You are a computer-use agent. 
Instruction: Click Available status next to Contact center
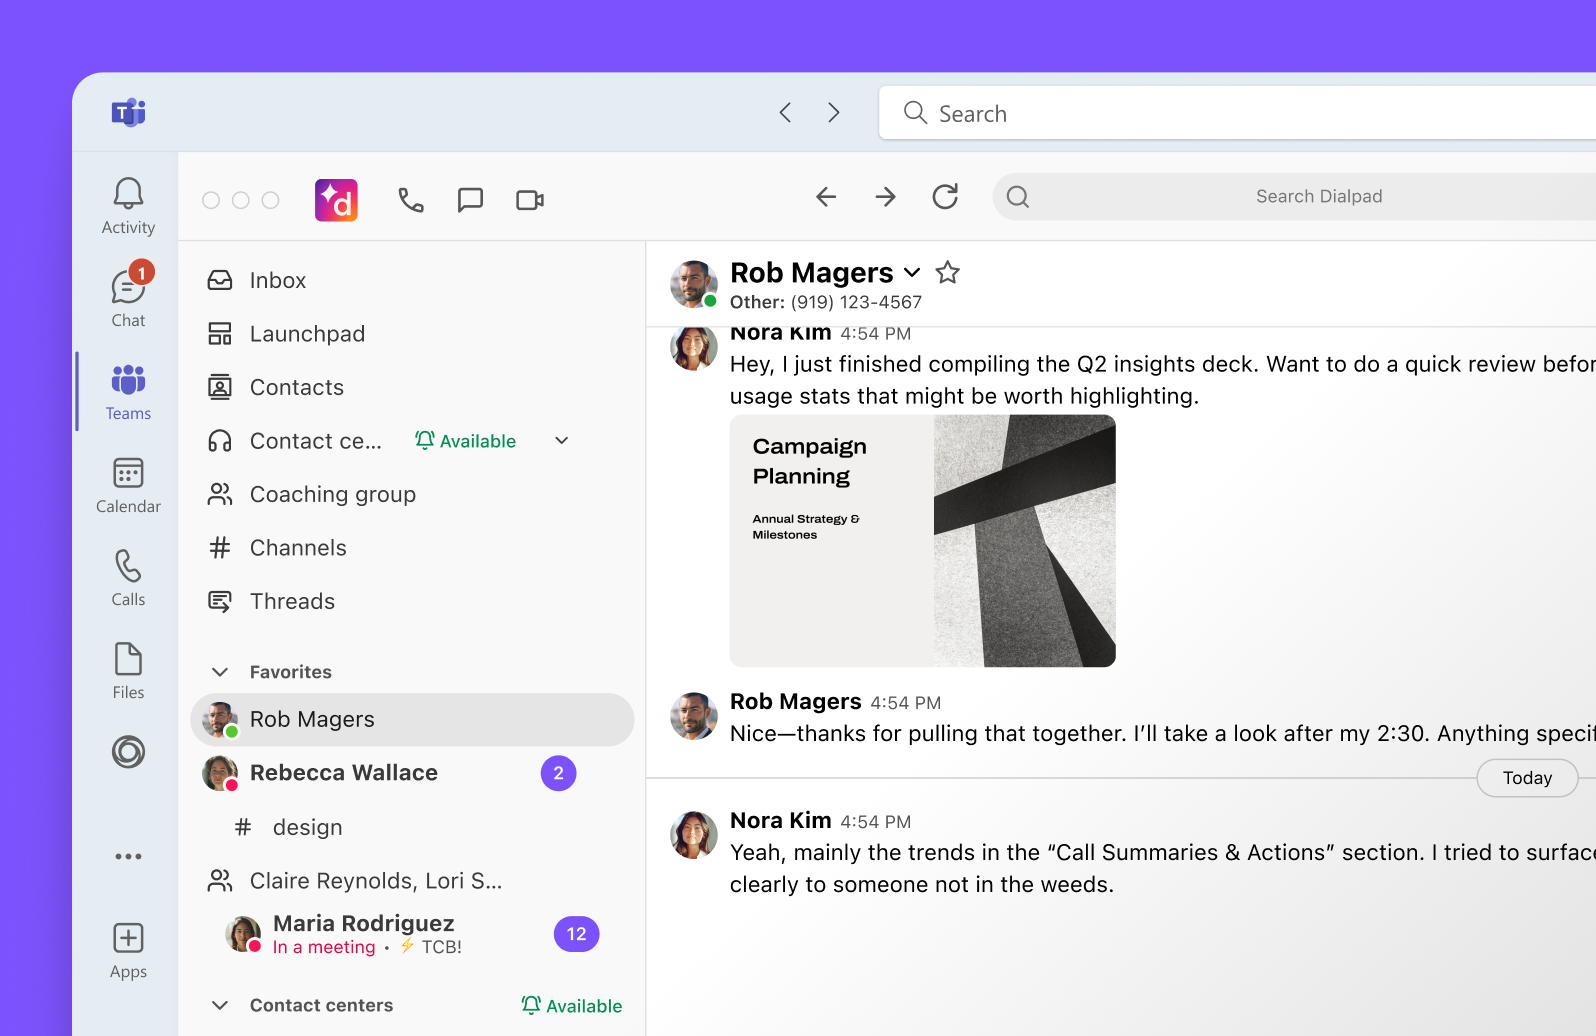click(466, 441)
